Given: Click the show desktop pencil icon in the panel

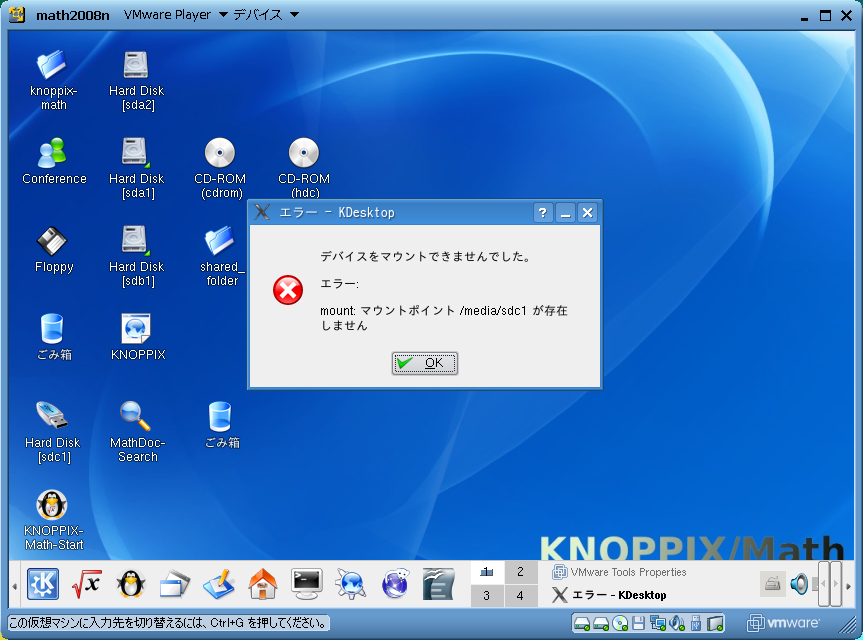Looking at the screenshot, I should 219,584.
